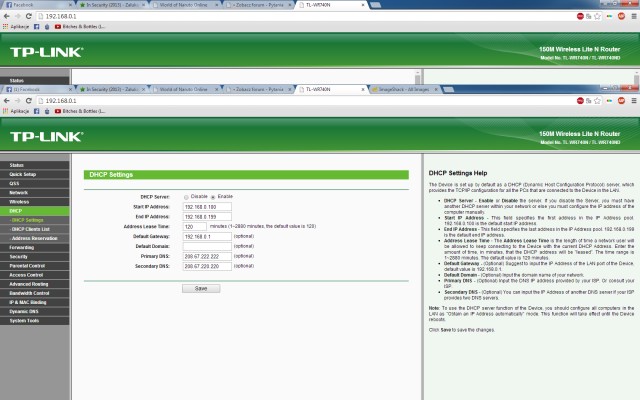640x400 pixels.
Task: Switch to the Facebook tab in the rear window
Action: click(38, 5)
